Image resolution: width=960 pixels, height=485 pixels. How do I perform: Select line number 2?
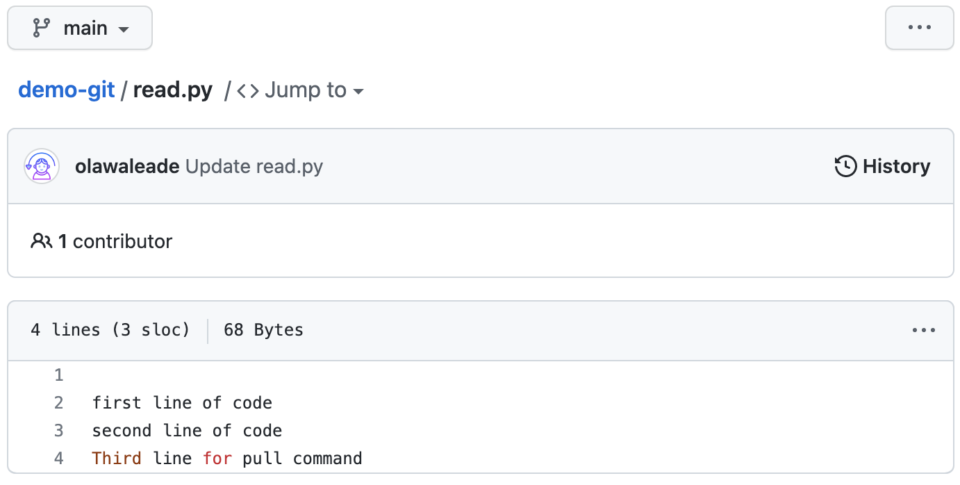[58, 403]
